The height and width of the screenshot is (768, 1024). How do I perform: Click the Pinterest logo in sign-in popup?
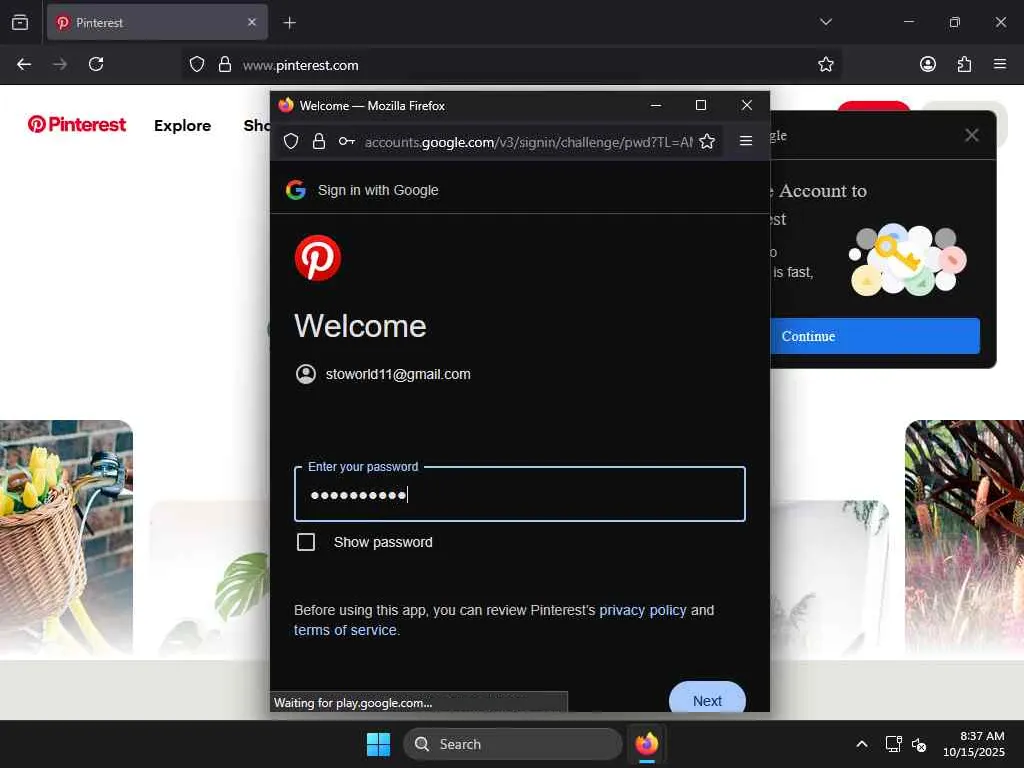(x=317, y=258)
